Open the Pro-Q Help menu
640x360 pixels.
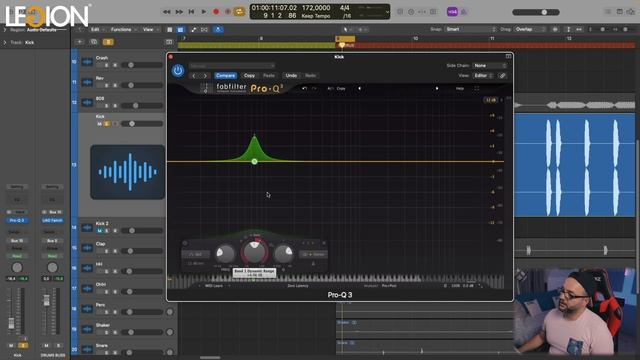pos(460,88)
